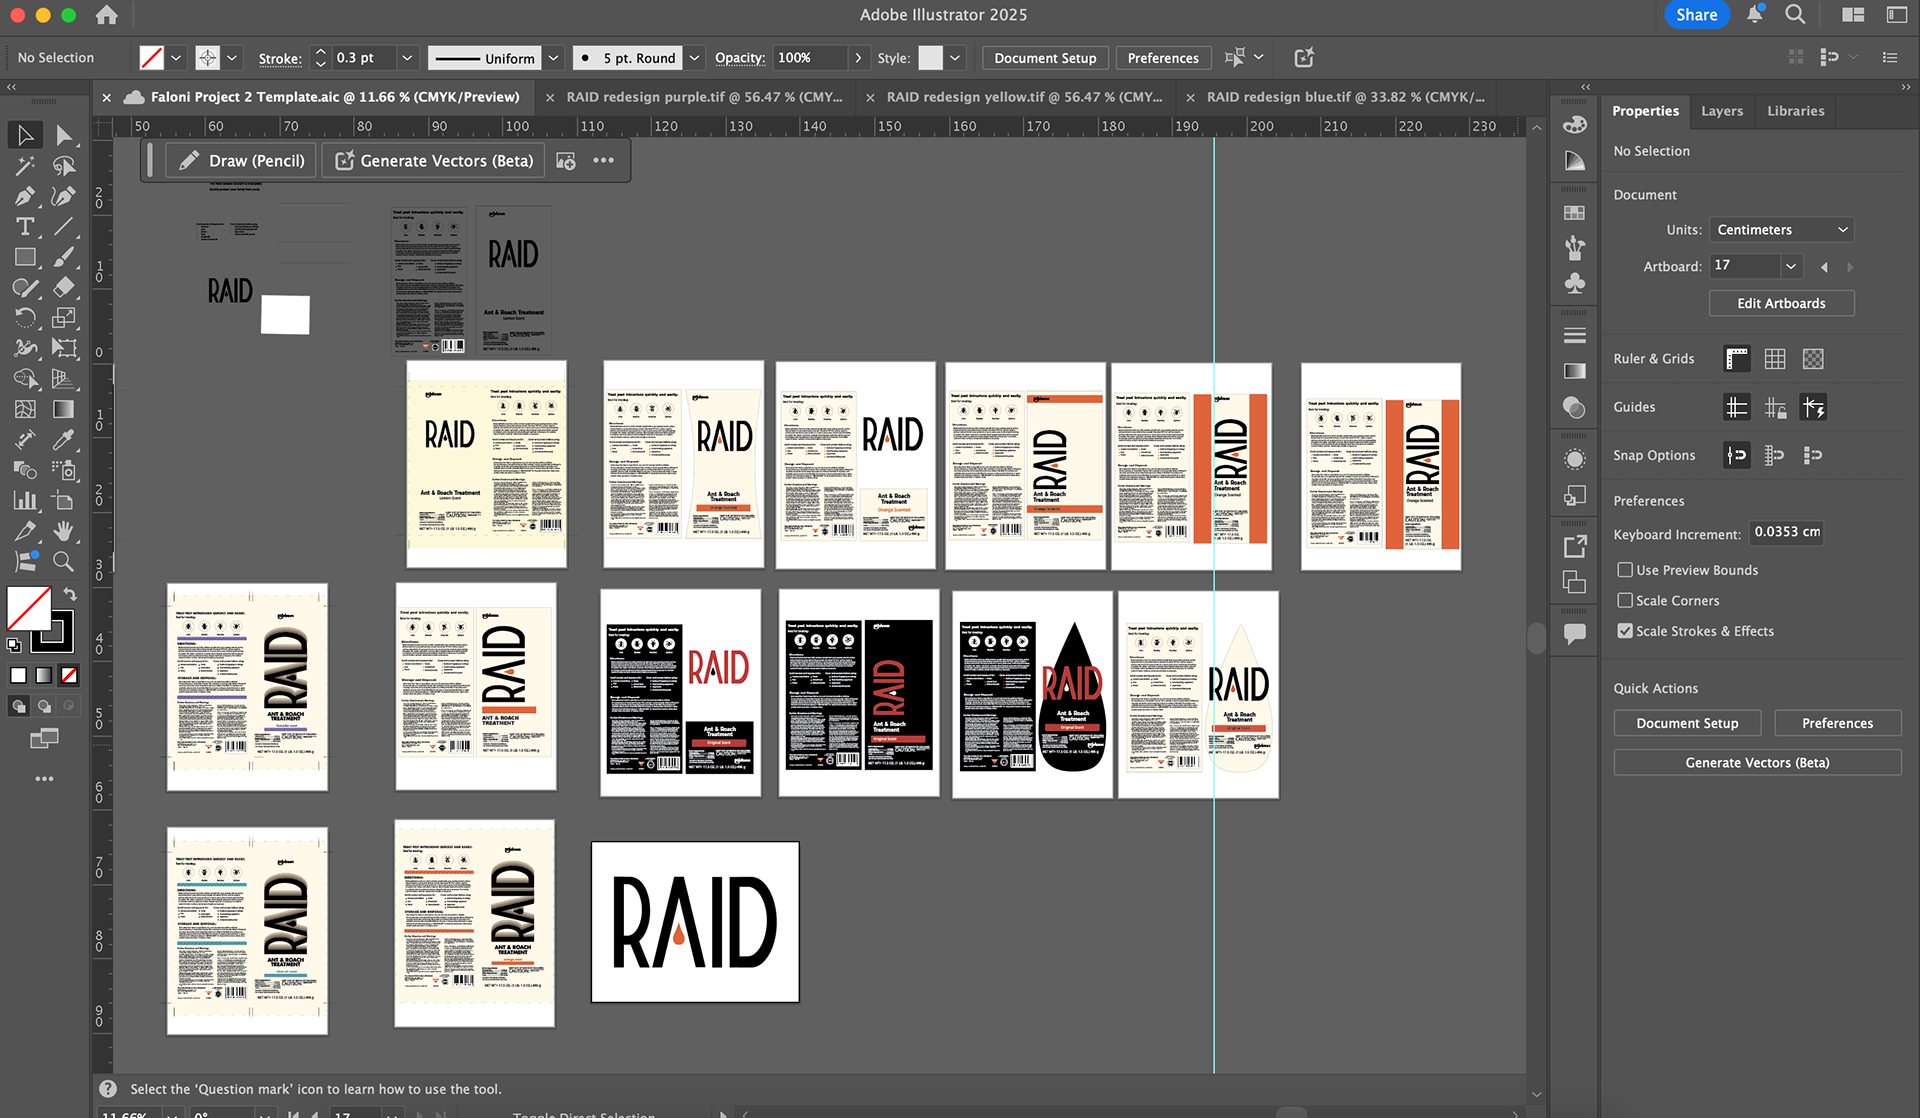Screen dimensions: 1920x1118
Task: Click the Fill color swatch in toolbar
Action: click(29, 608)
